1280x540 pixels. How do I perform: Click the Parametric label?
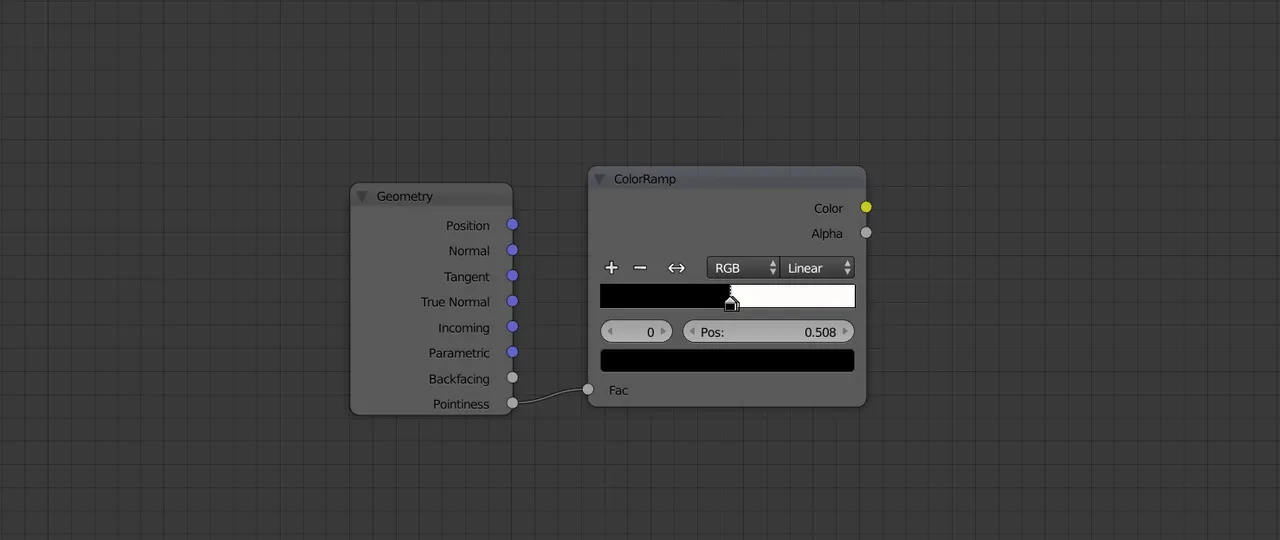pos(459,353)
